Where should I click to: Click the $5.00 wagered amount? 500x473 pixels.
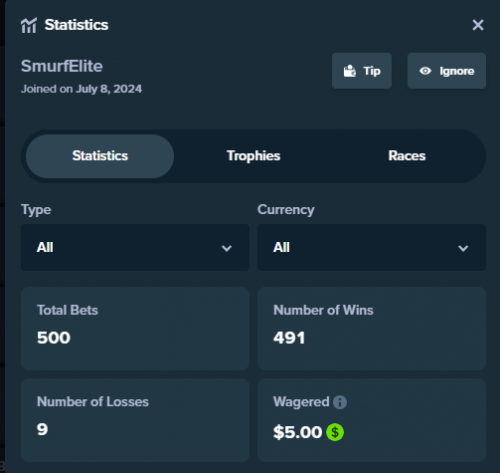pyautogui.click(x=297, y=432)
